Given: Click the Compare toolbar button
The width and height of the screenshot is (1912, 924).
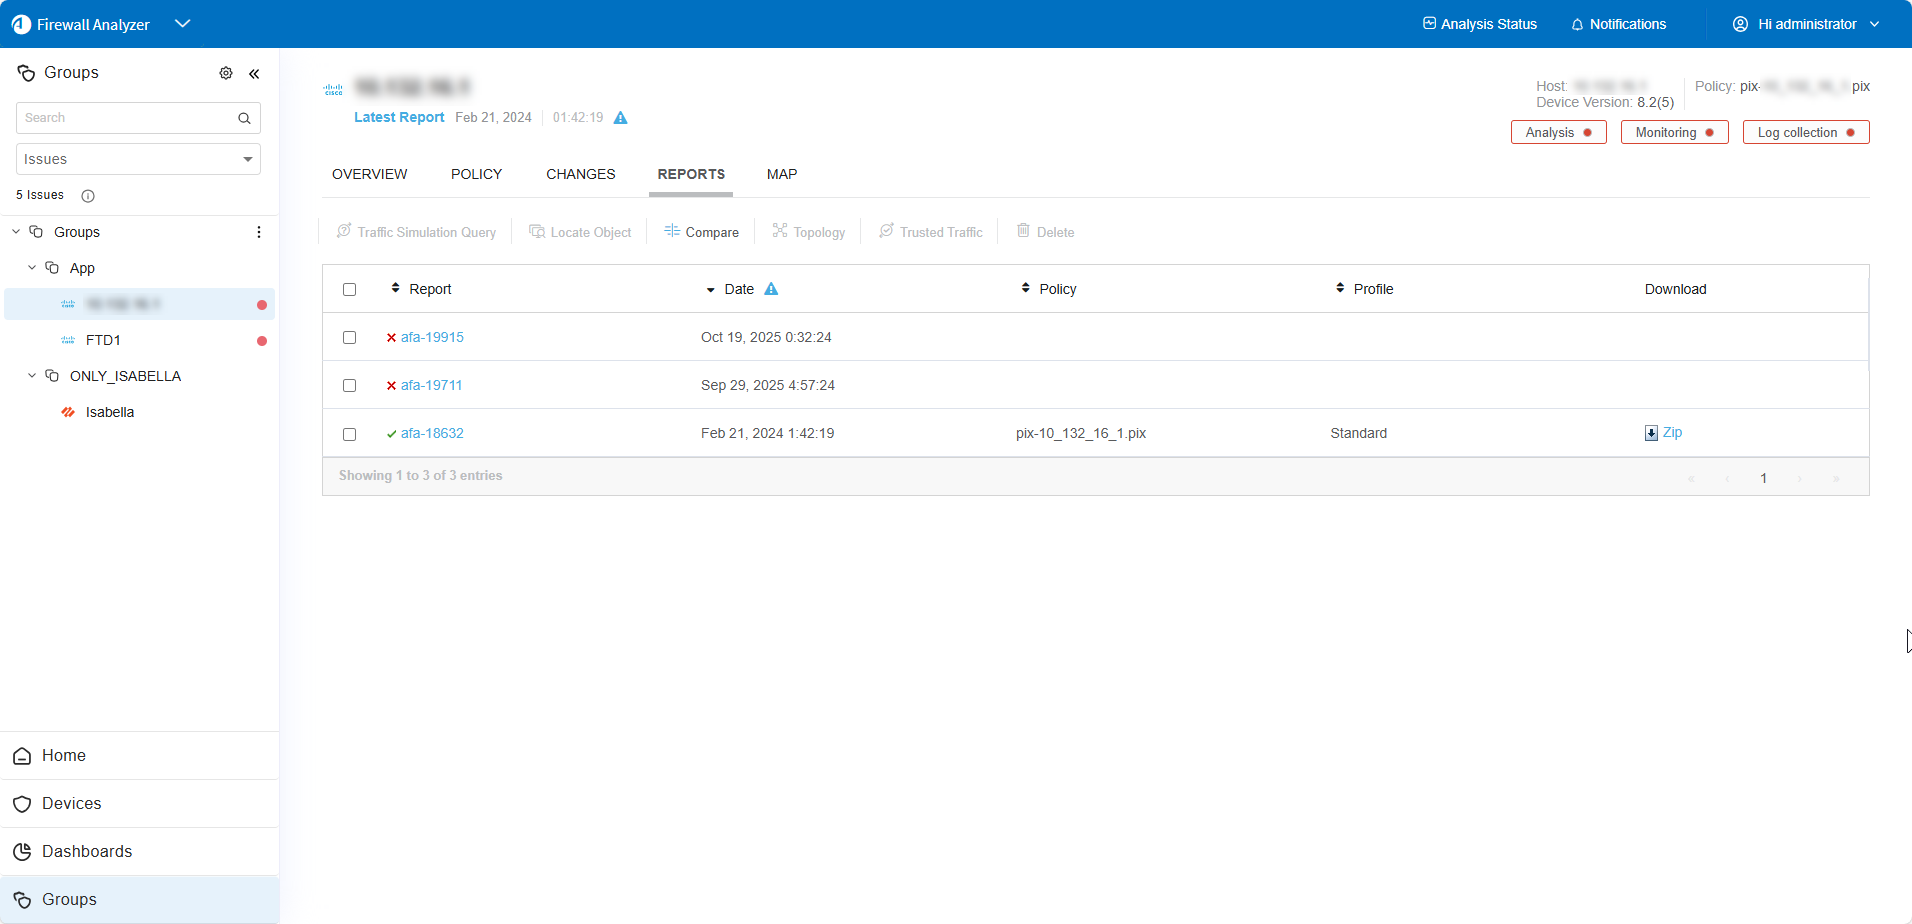Looking at the screenshot, I should coord(701,232).
